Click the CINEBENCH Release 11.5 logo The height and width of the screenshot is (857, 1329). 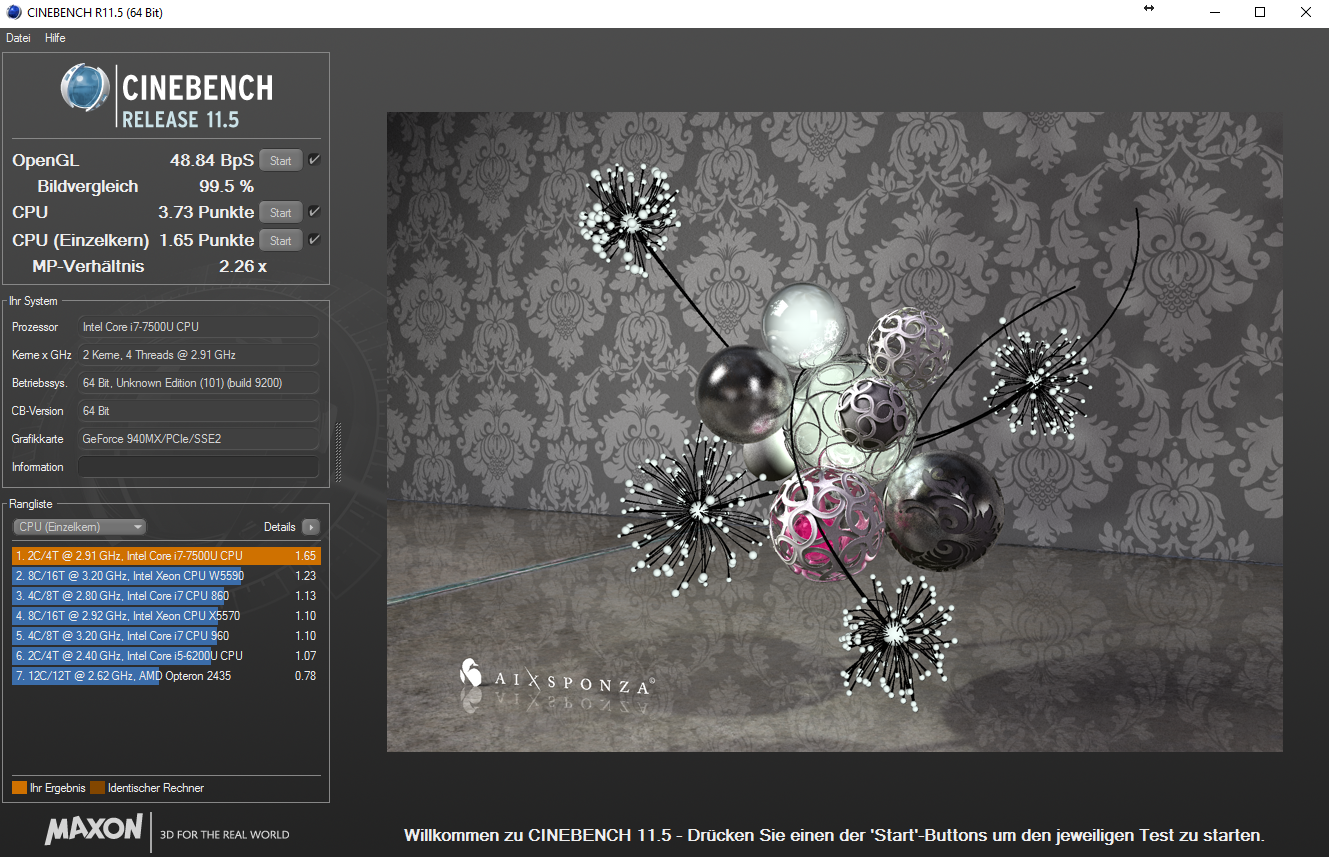click(166, 95)
